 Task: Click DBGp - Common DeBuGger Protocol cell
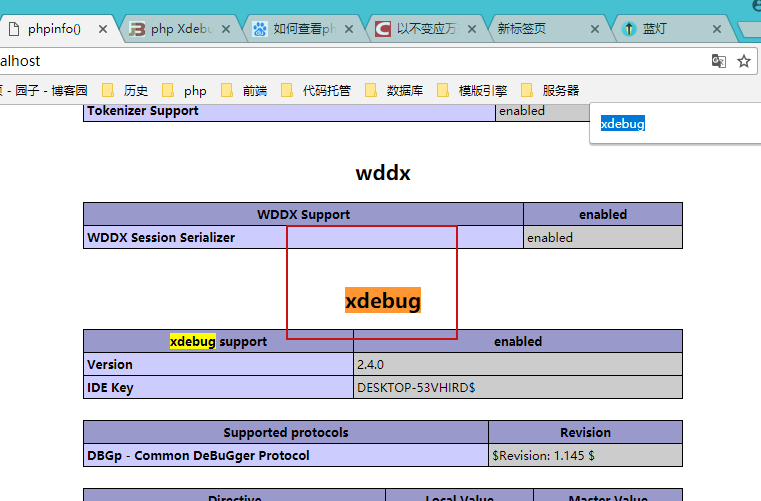coord(286,455)
